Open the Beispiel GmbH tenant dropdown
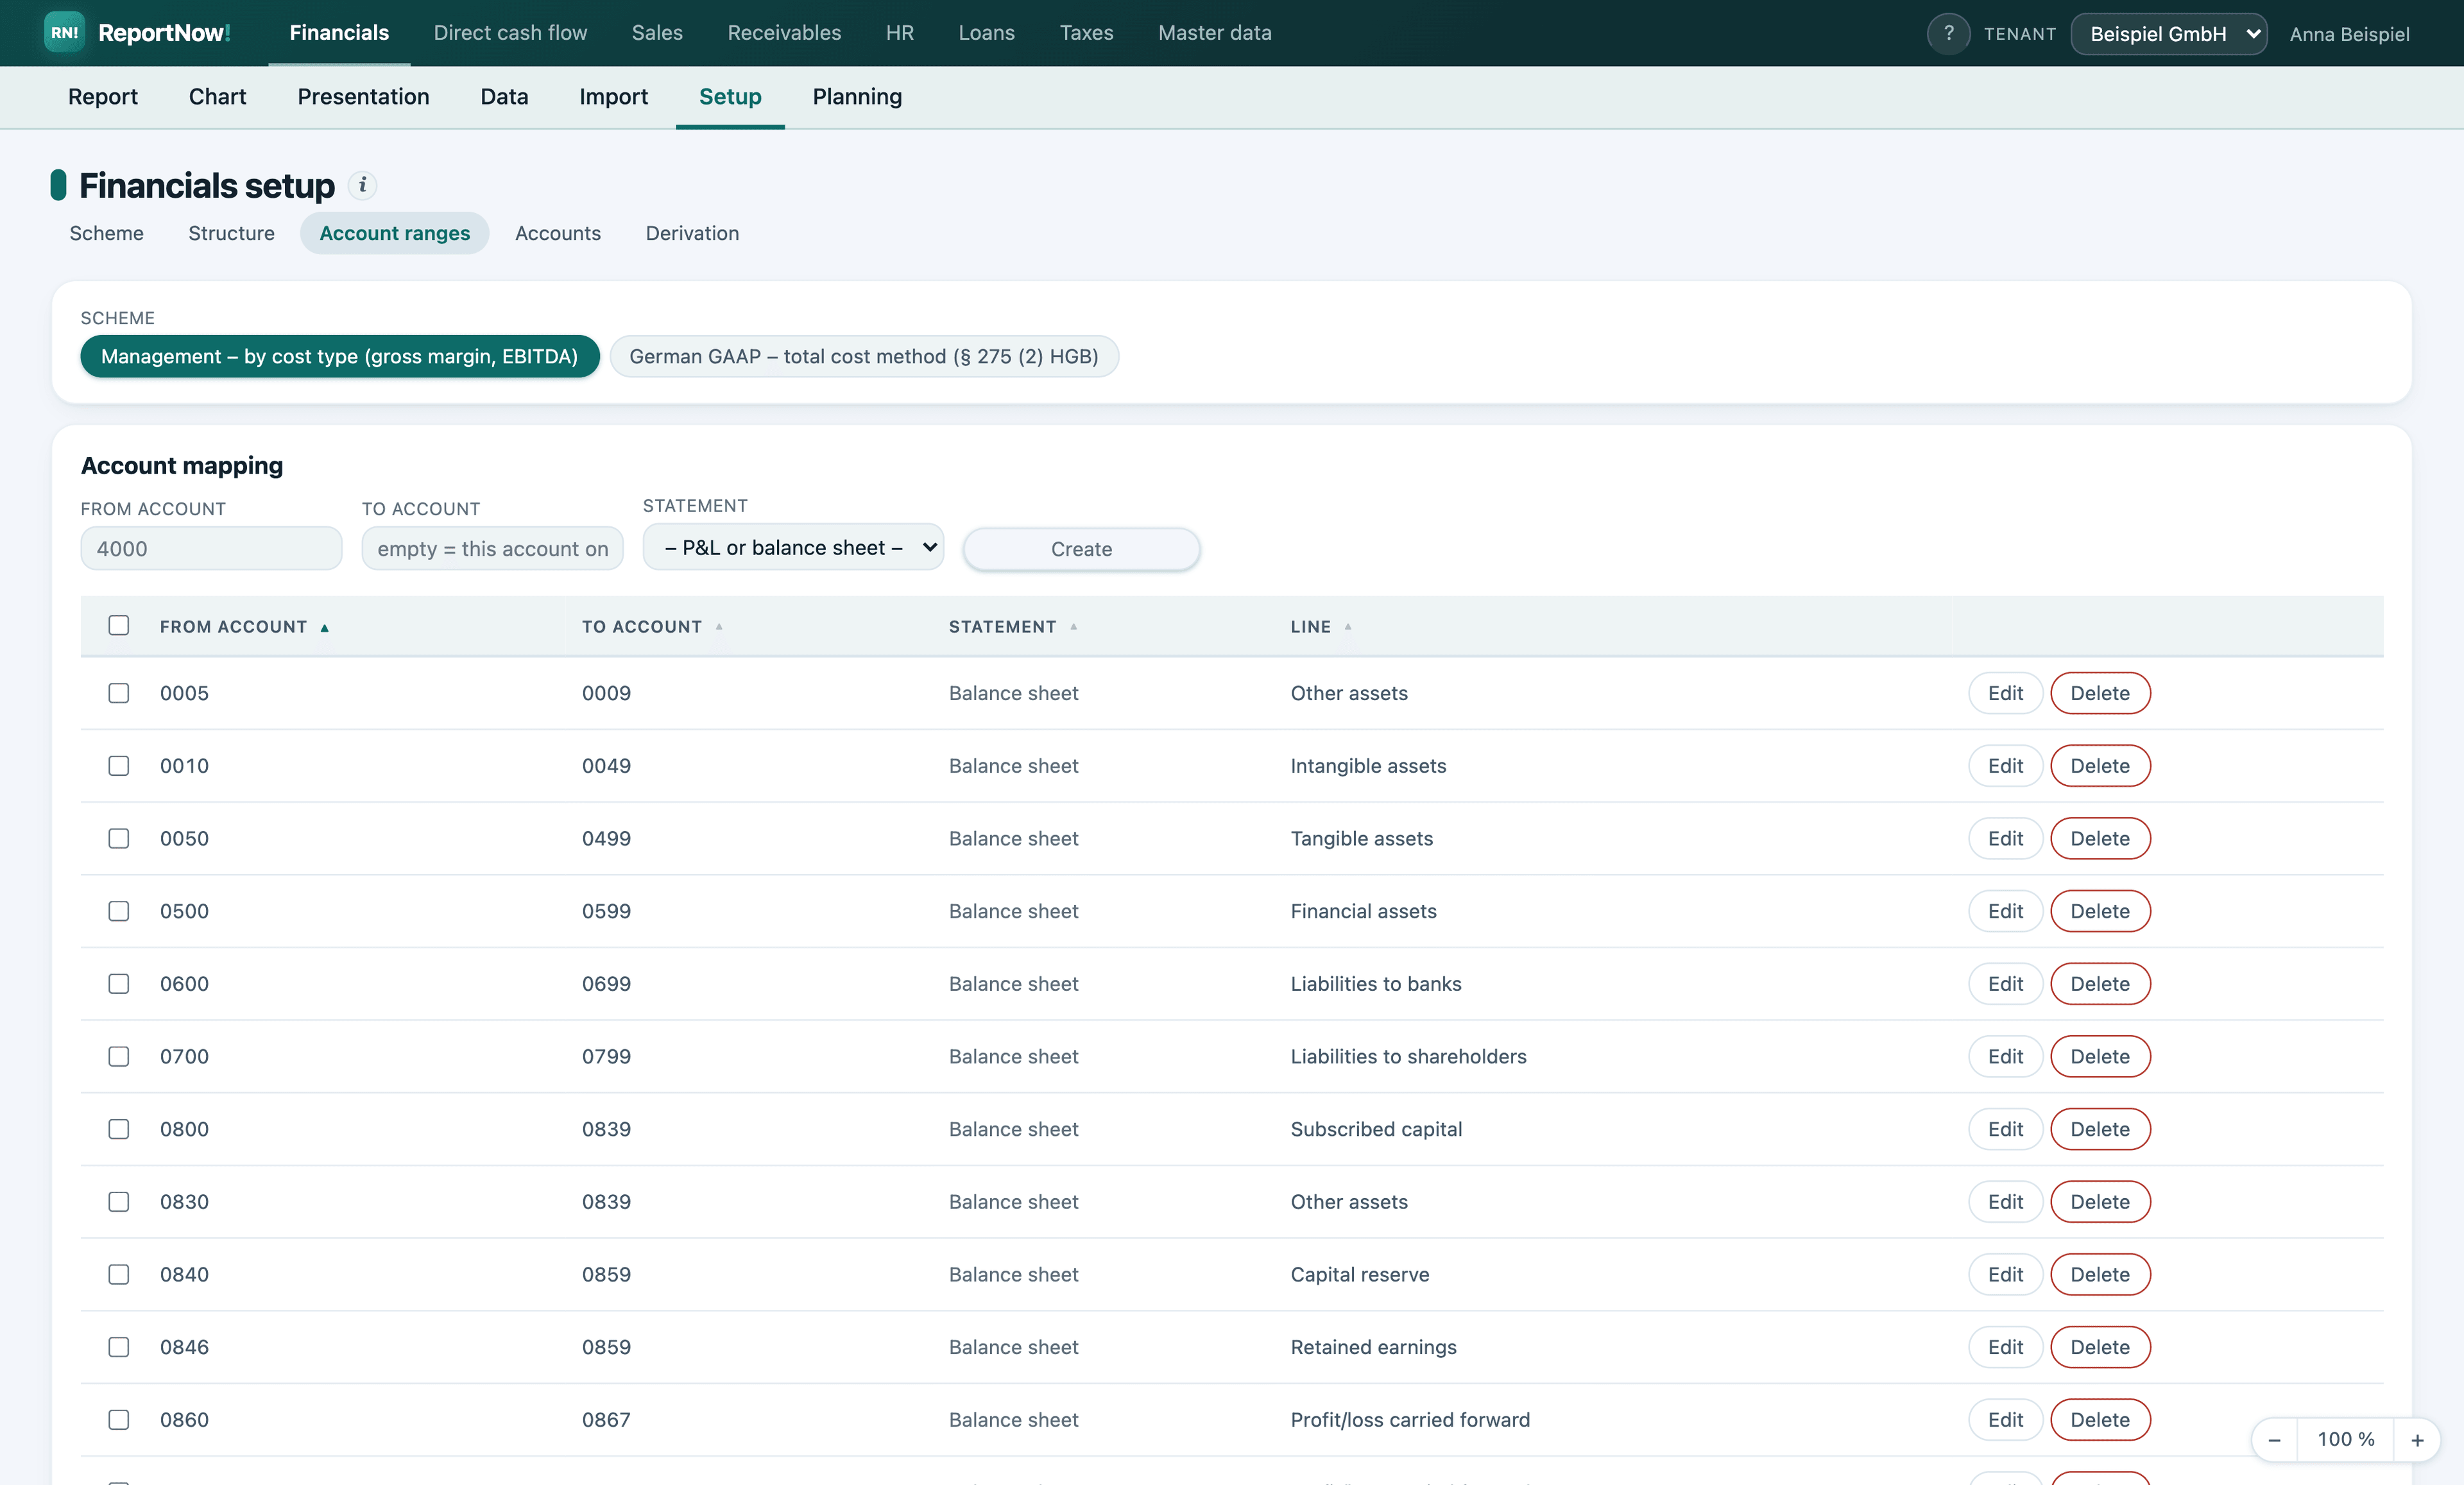Image resolution: width=2464 pixels, height=1485 pixels. click(2168, 34)
